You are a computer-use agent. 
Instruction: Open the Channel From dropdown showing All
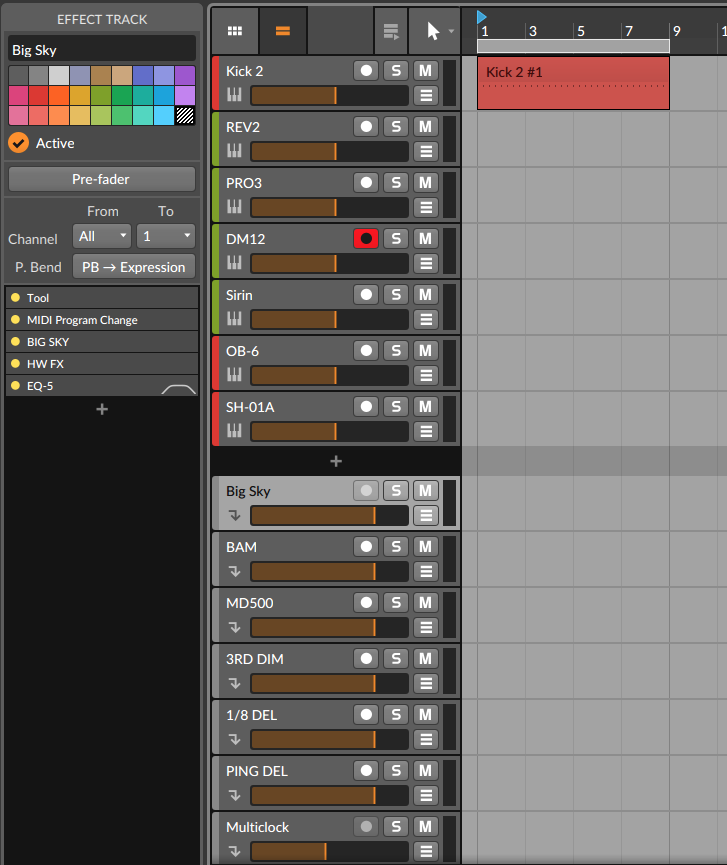pyautogui.click(x=102, y=236)
